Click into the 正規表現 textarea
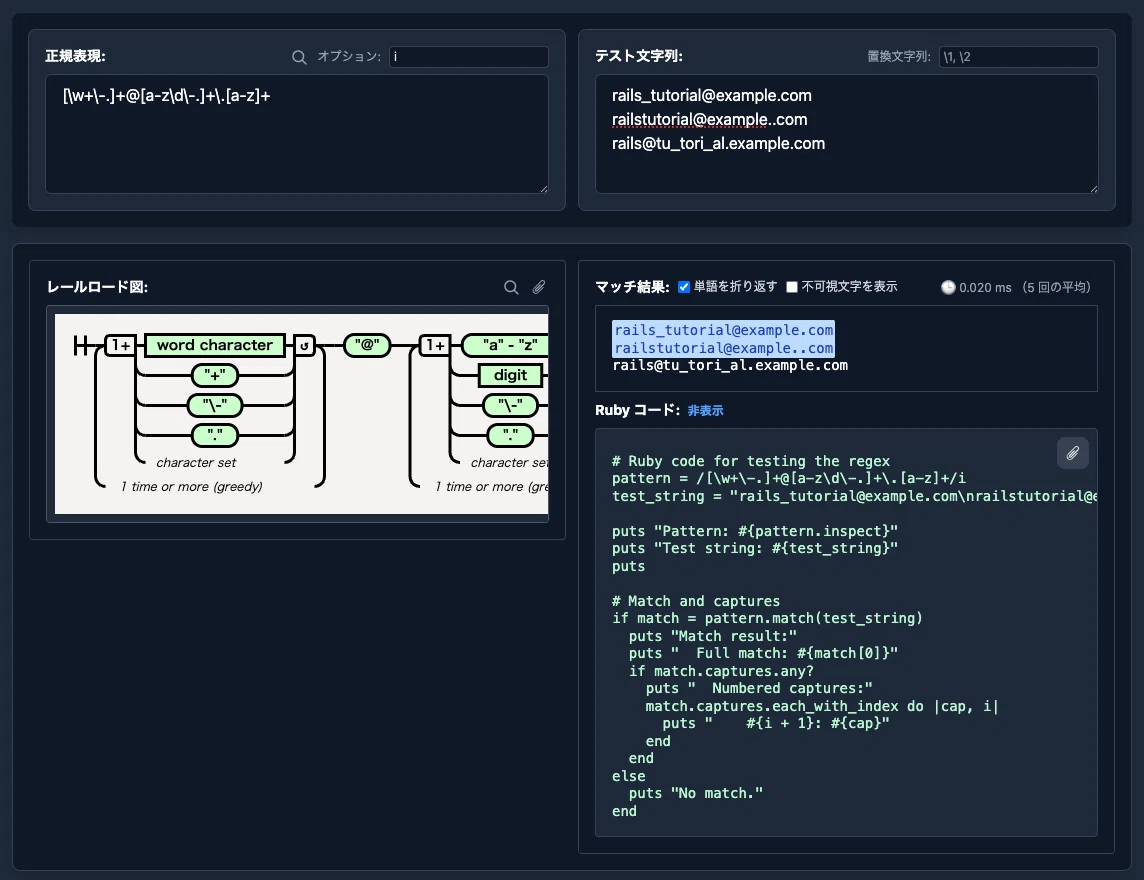 tap(297, 134)
